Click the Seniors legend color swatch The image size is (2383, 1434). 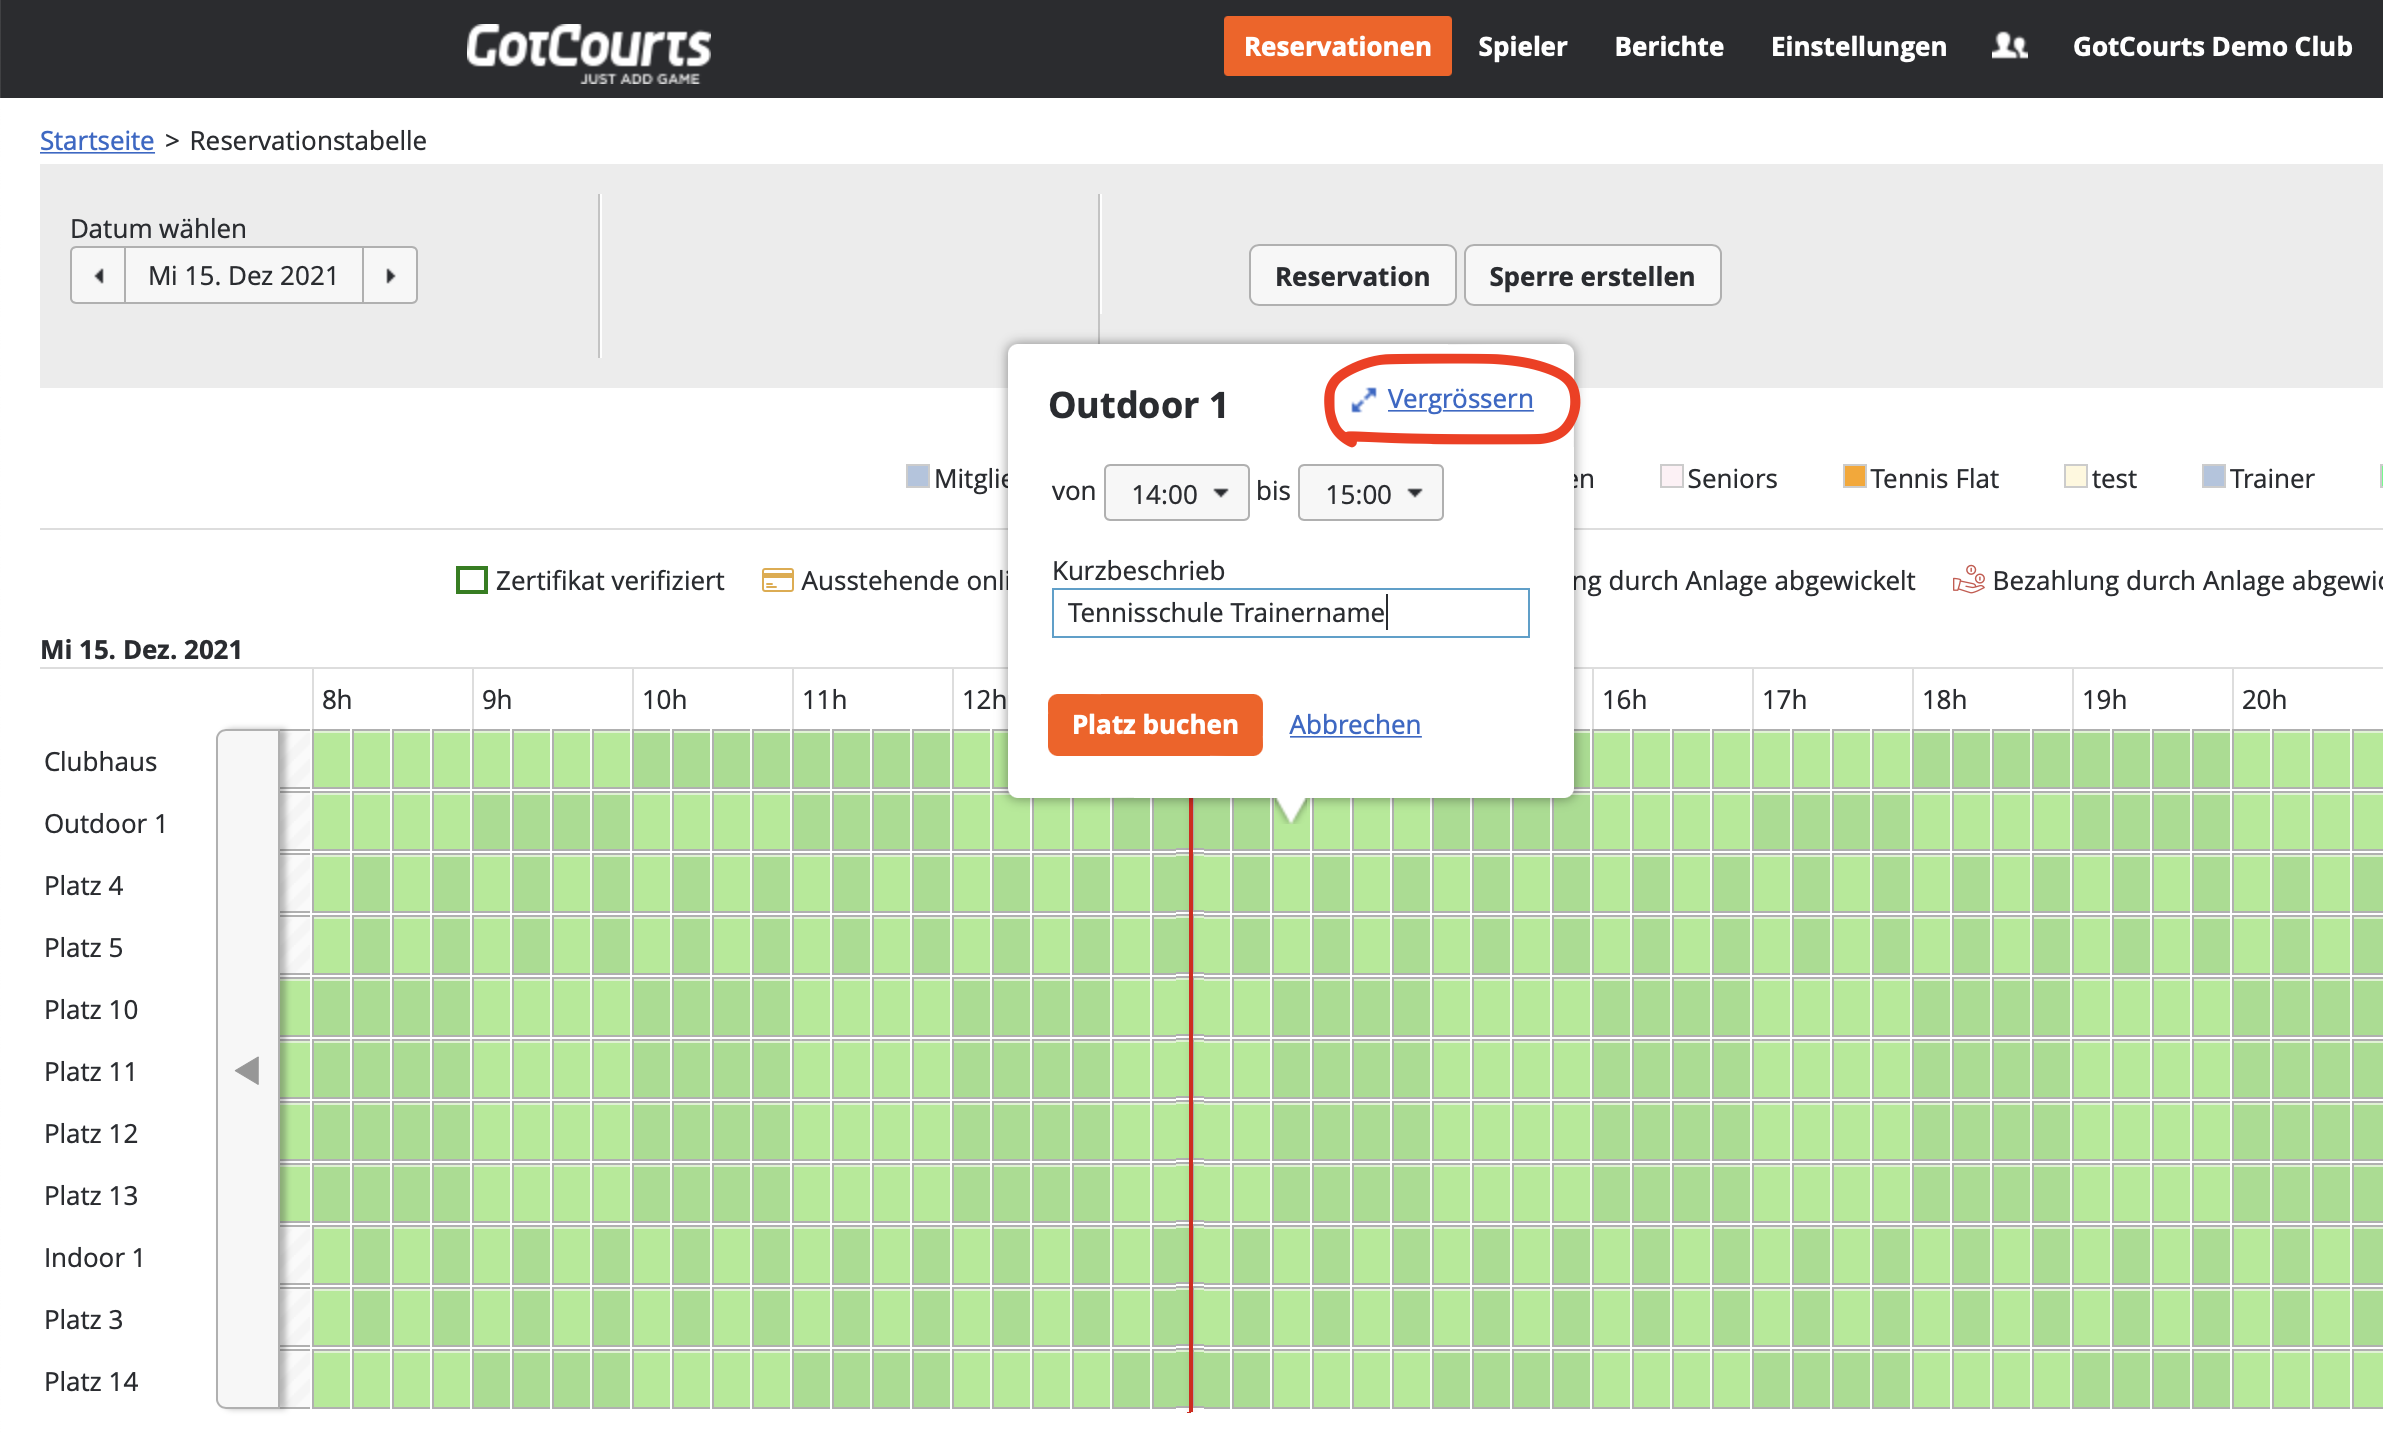click(x=1671, y=476)
